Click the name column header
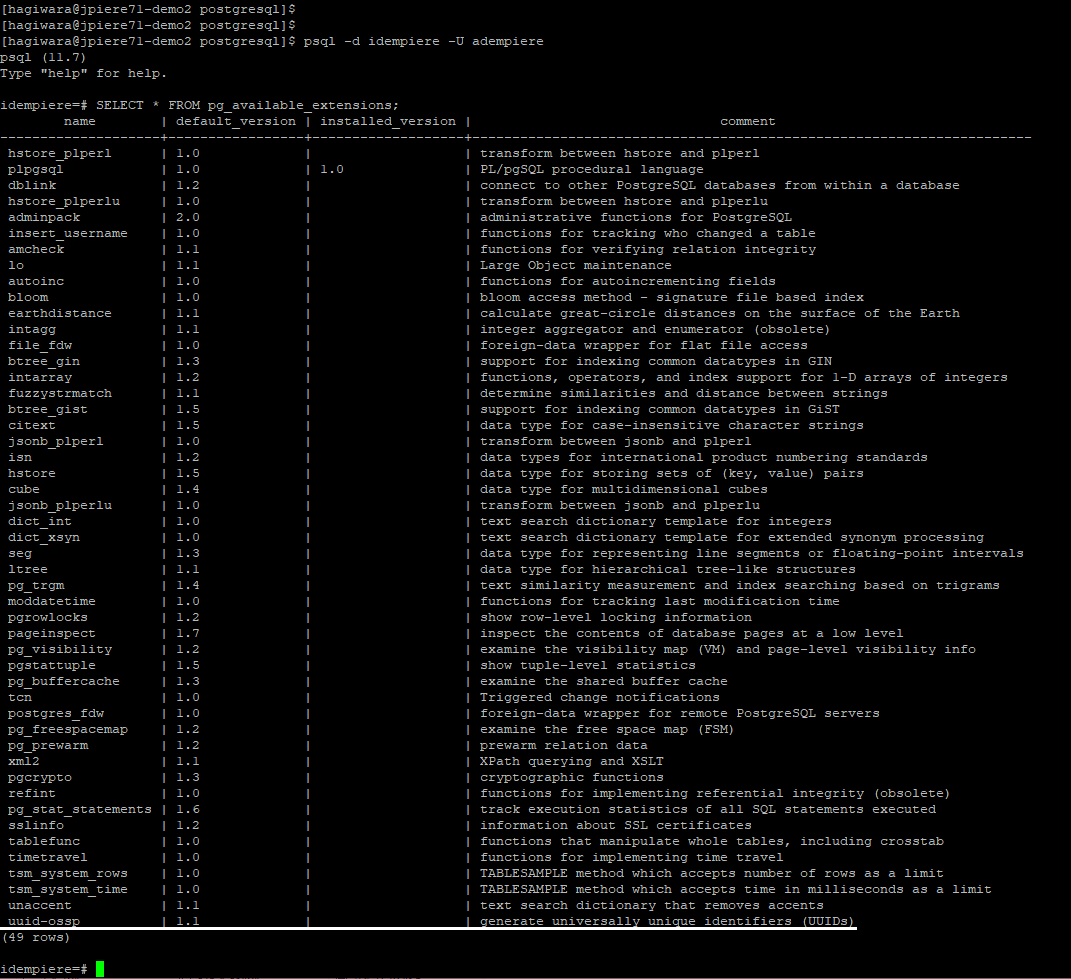 [x=79, y=120]
